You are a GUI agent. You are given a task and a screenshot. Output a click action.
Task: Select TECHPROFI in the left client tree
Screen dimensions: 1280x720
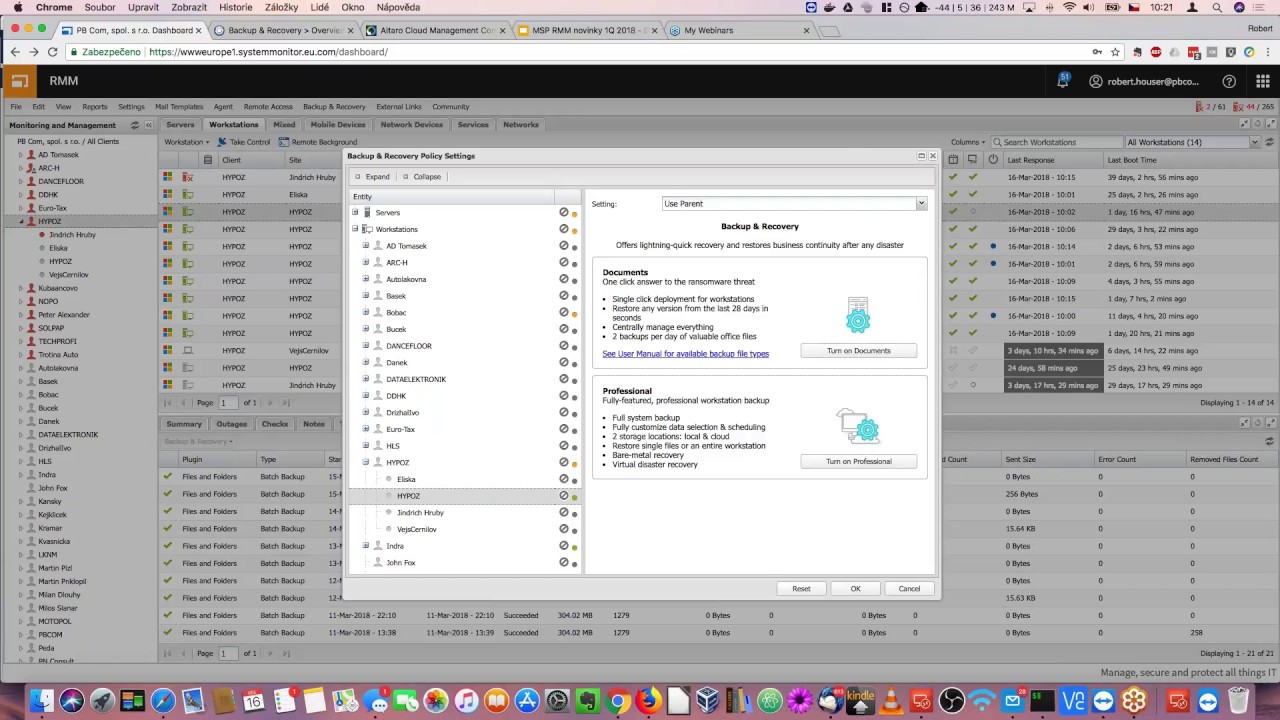pyautogui.click(x=57, y=341)
